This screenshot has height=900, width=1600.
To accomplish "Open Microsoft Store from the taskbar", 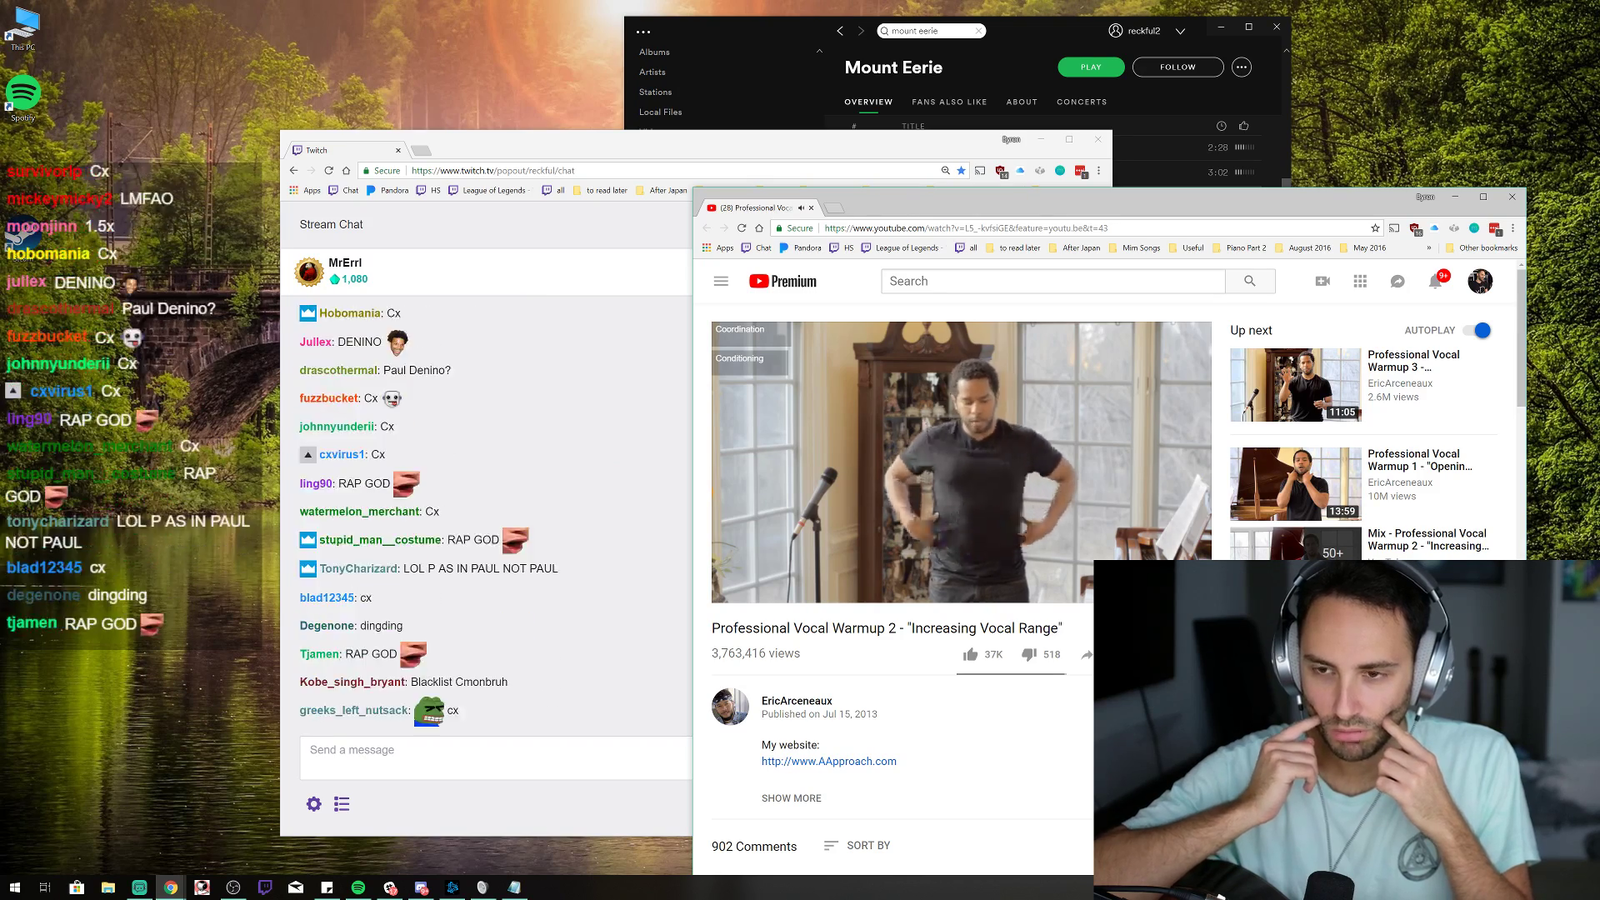I will click(76, 887).
